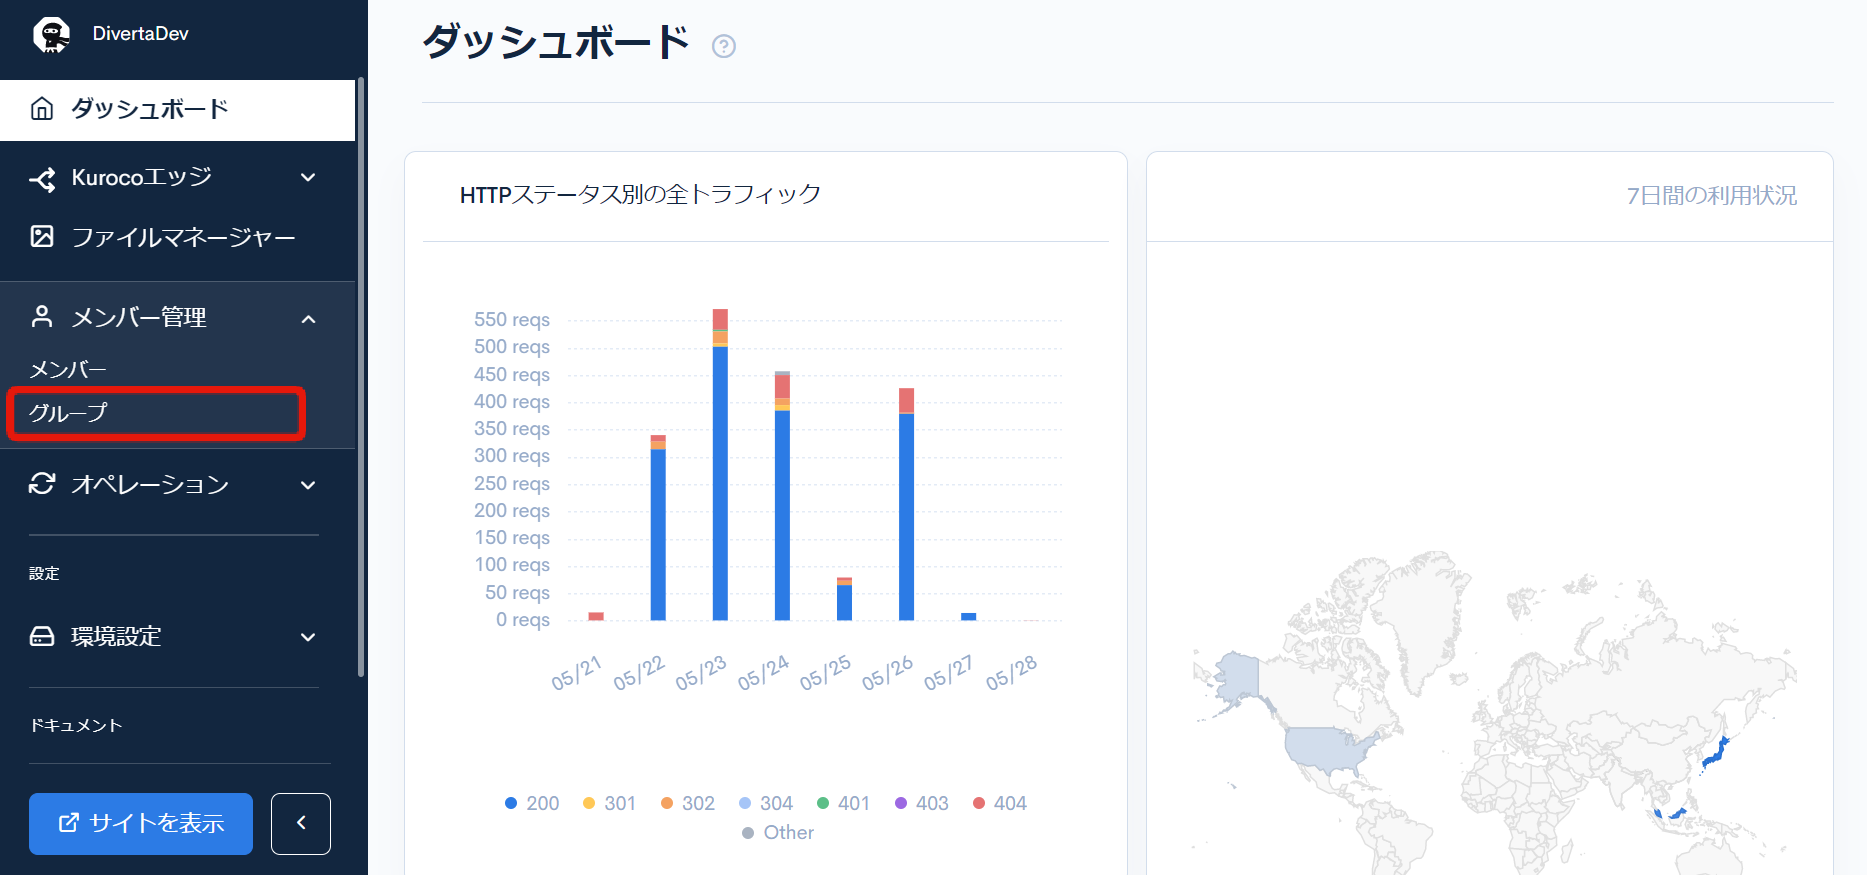Expand the 環境設定 chevron
This screenshot has height=875, width=1867.
coord(308,637)
